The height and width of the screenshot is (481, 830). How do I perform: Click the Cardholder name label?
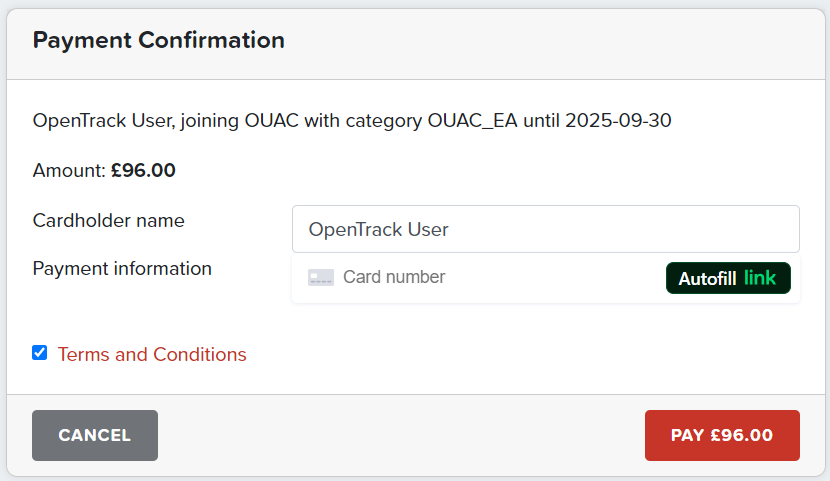pos(109,221)
